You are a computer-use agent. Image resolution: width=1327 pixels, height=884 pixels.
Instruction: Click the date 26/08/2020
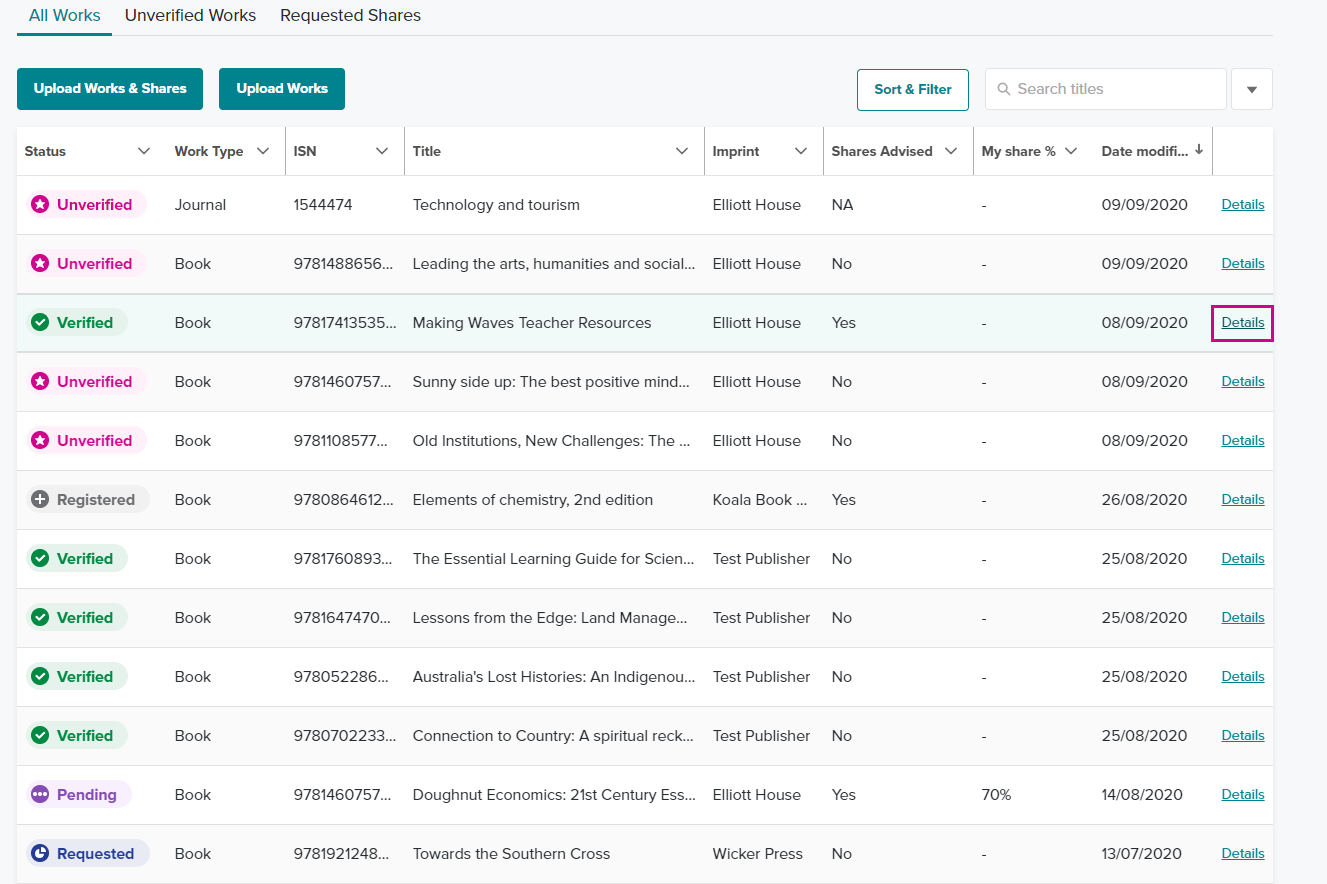pyautogui.click(x=1145, y=499)
